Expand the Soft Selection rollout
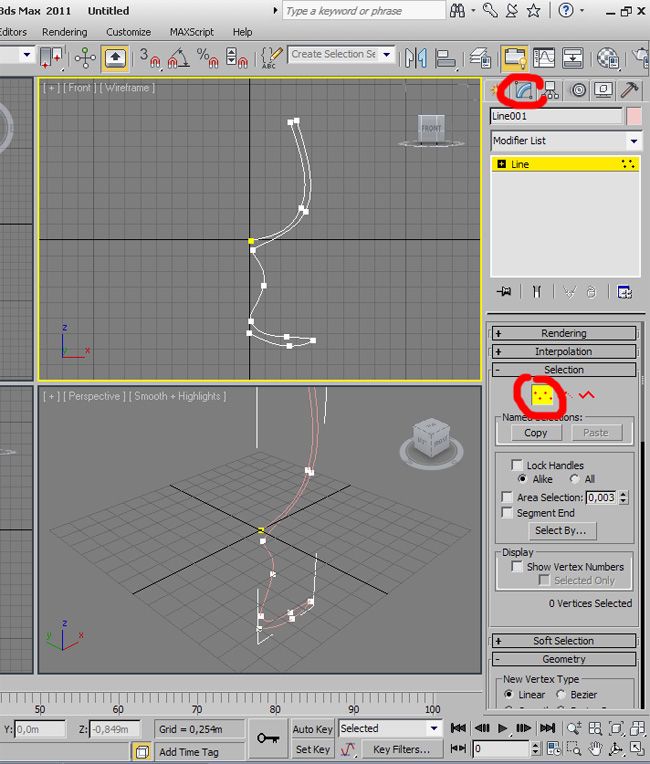 click(x=564, y=641)
